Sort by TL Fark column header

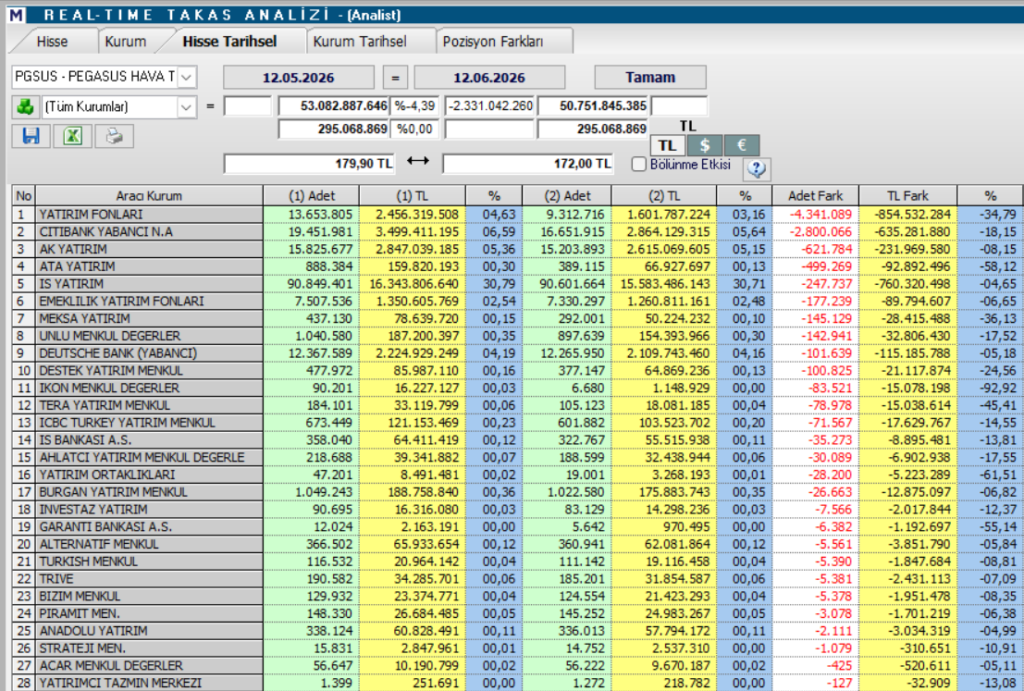click(908, 195)
